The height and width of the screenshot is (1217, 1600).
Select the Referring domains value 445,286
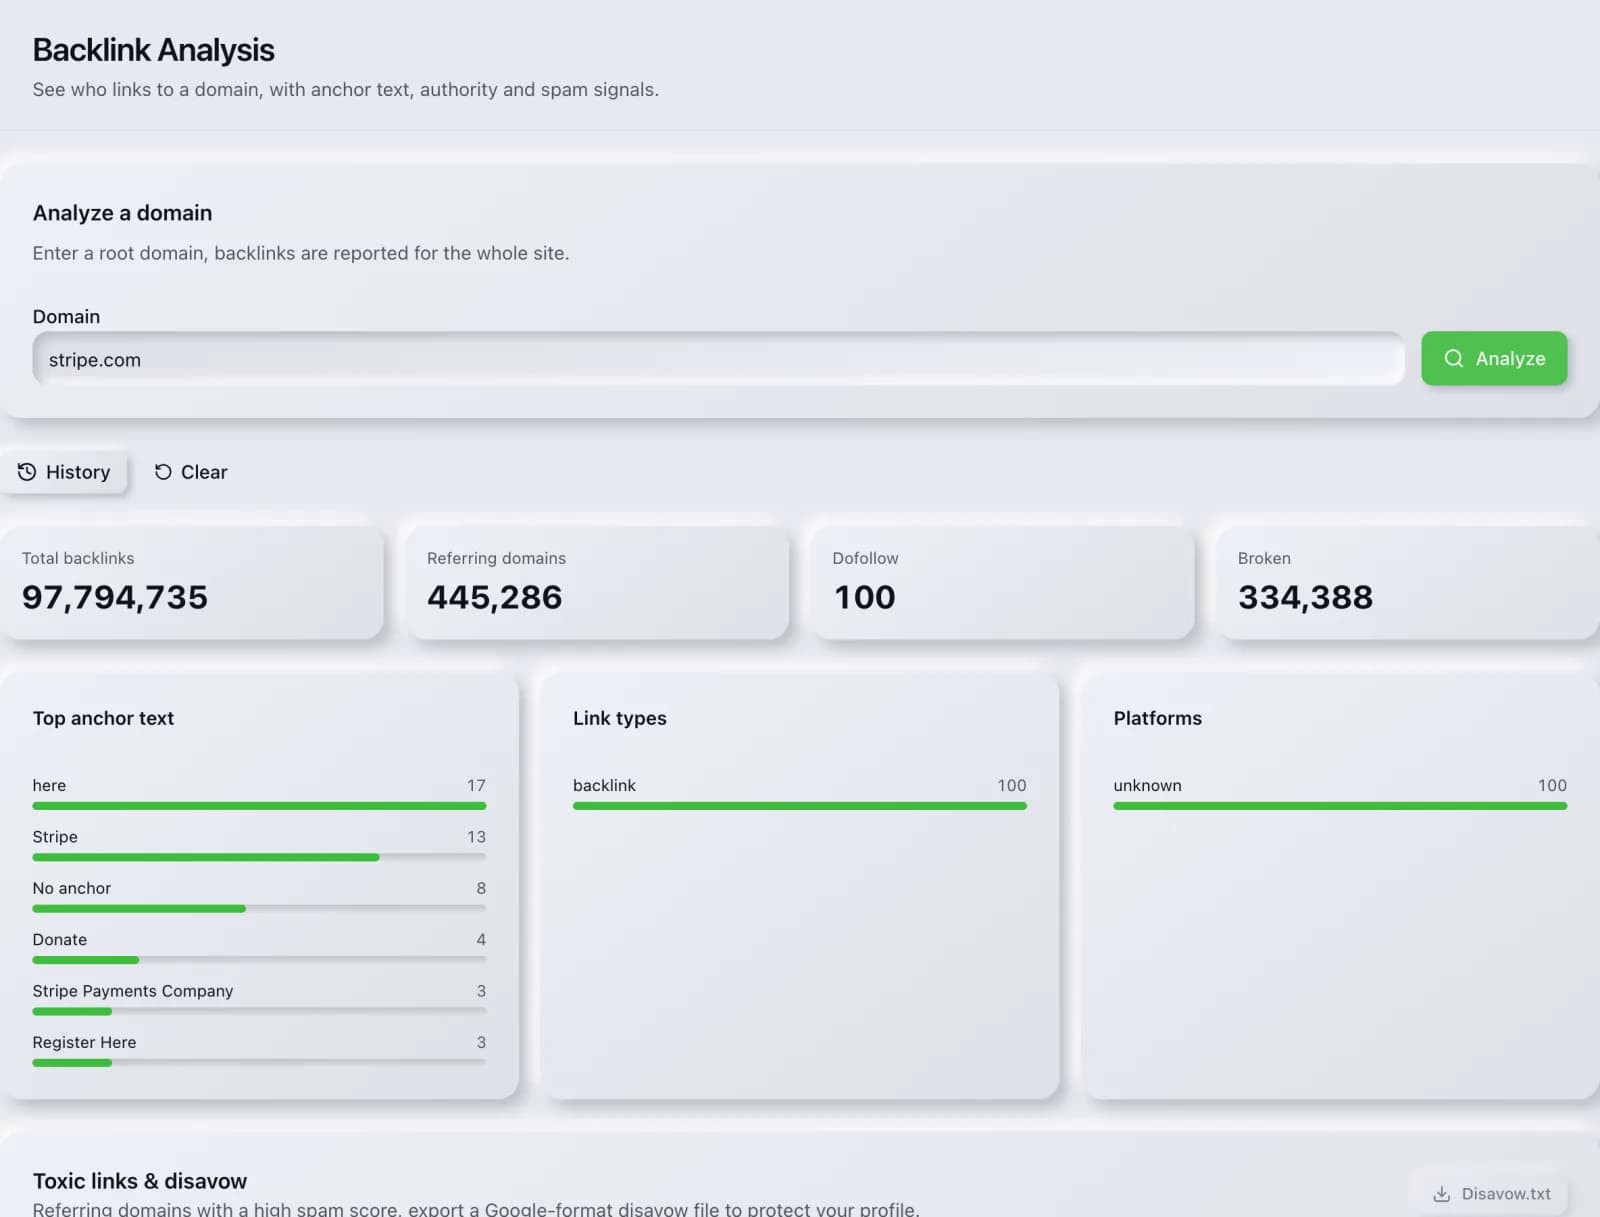[495, 597]
